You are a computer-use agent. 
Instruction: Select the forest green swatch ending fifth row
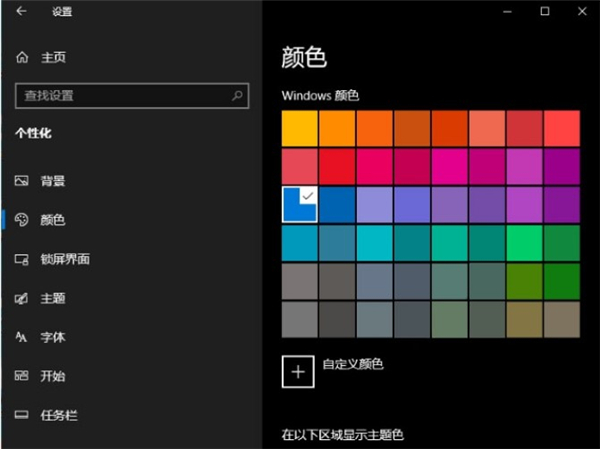562,281
